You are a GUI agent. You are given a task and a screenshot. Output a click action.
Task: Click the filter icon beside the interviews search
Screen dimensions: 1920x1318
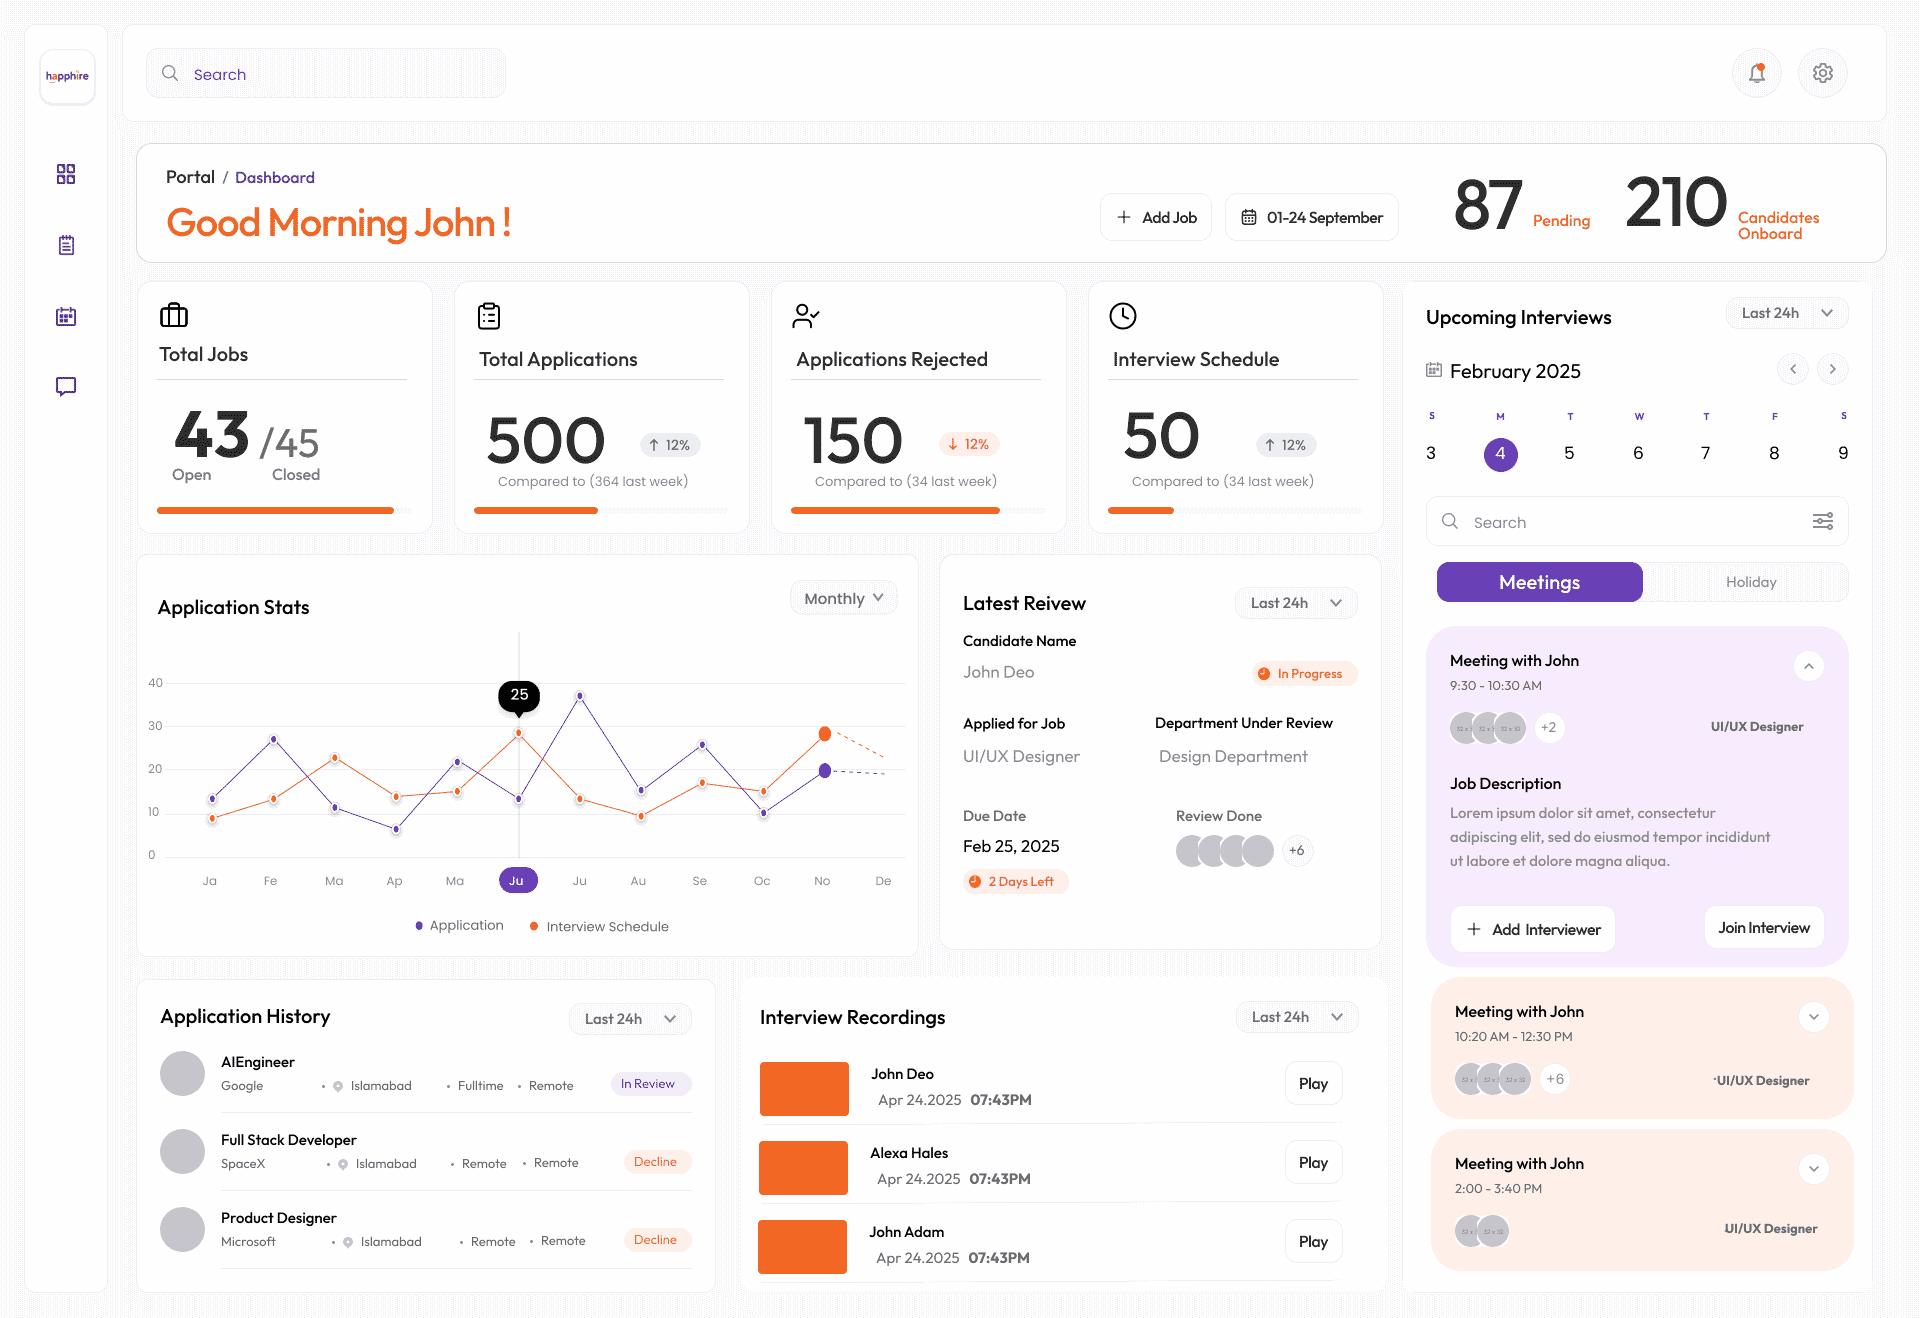[x=1823, y=521]
